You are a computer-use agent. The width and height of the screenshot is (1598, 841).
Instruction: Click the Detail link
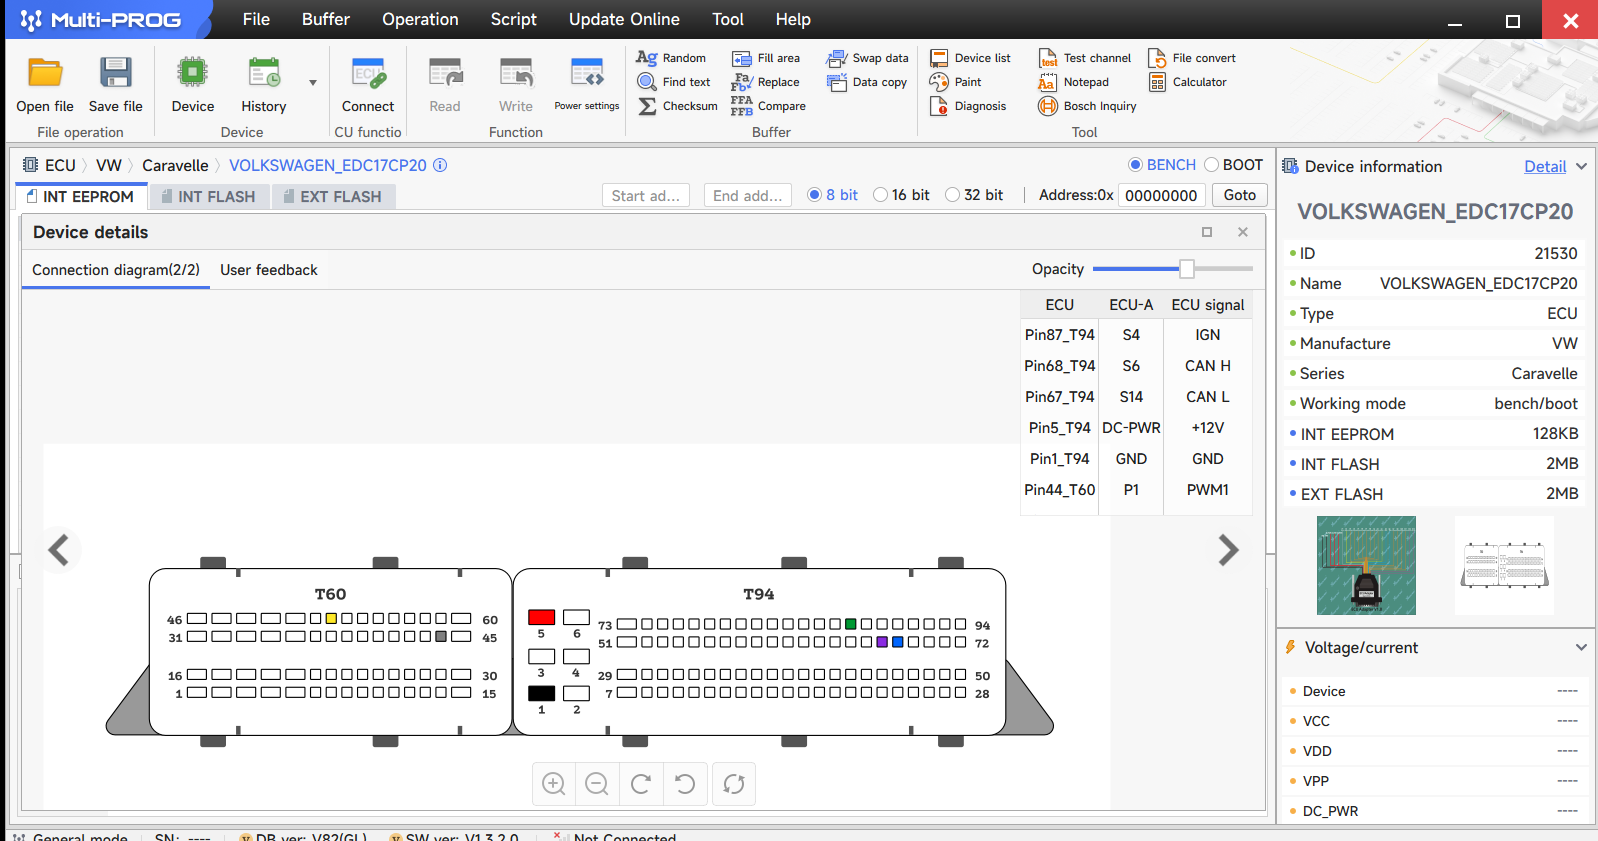coord(1544,167)
